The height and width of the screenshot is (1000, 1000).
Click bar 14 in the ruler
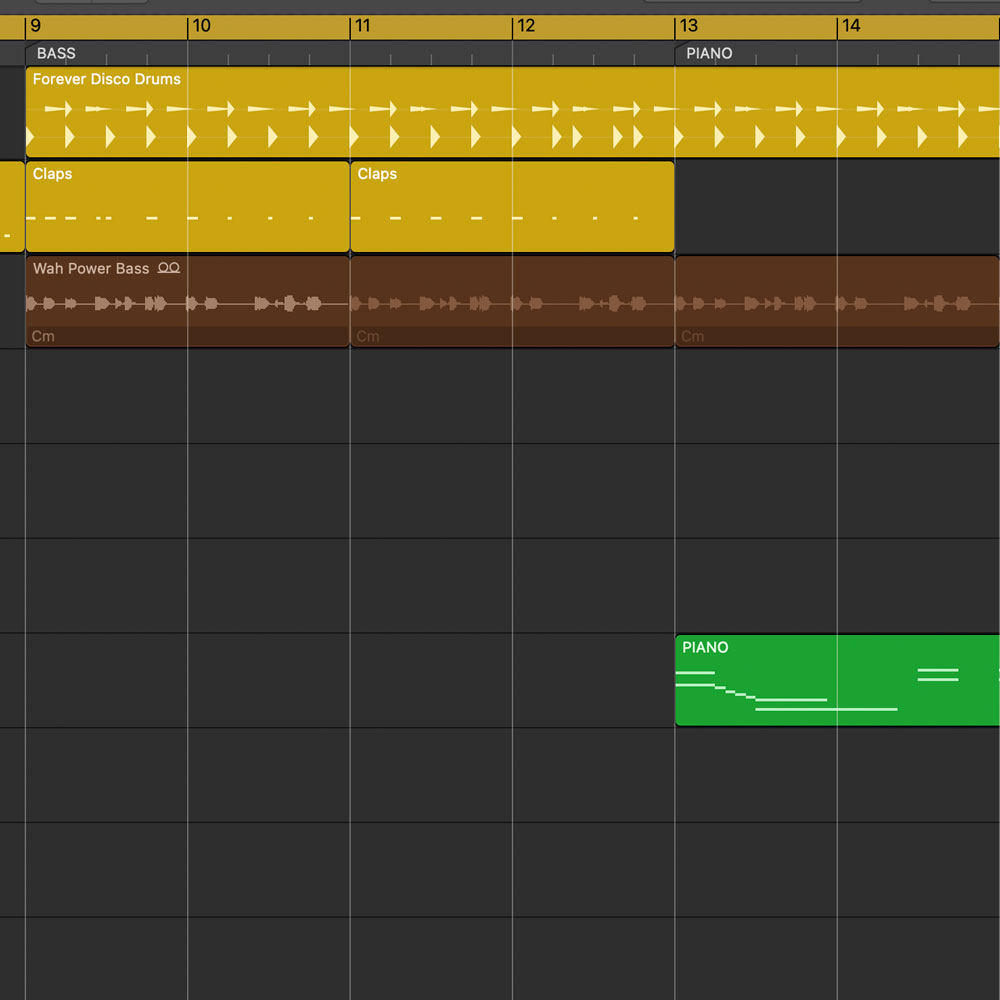pyautogui.click(x=851, y=26)
